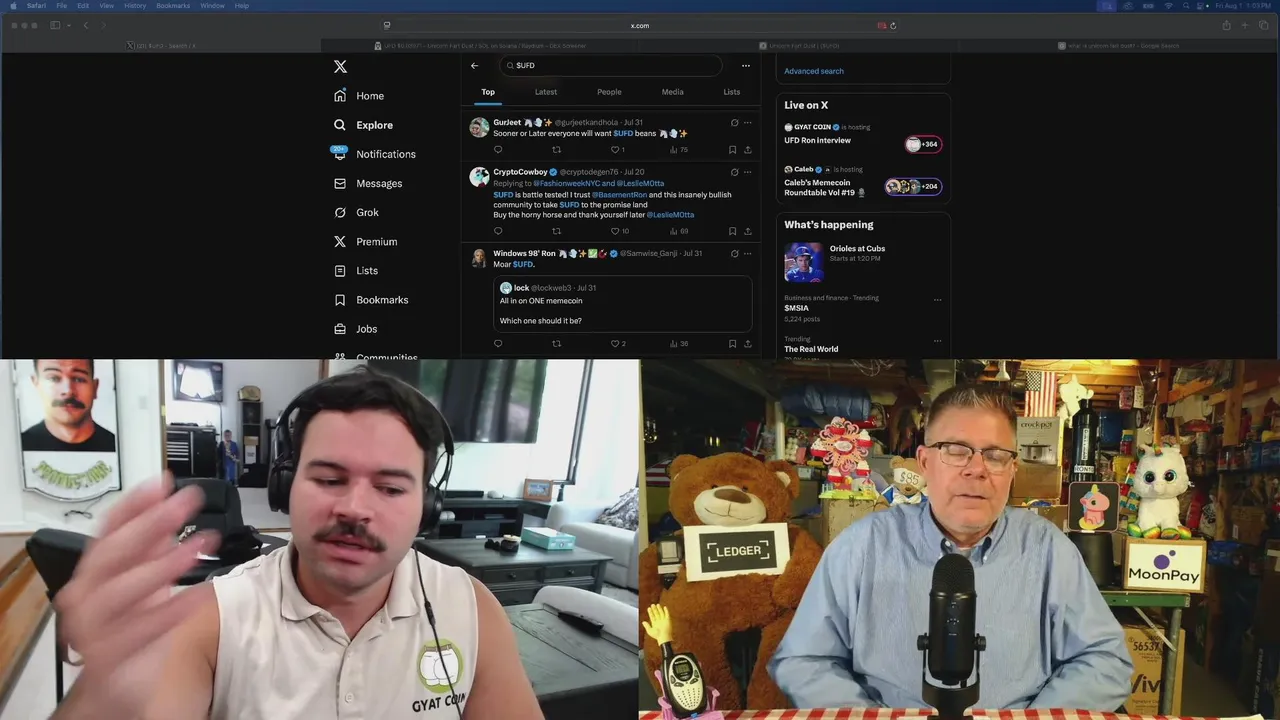Viewport: 1280px width, 720px height.
Task: Open Safari History menu
Action: (x=134, y=6)
